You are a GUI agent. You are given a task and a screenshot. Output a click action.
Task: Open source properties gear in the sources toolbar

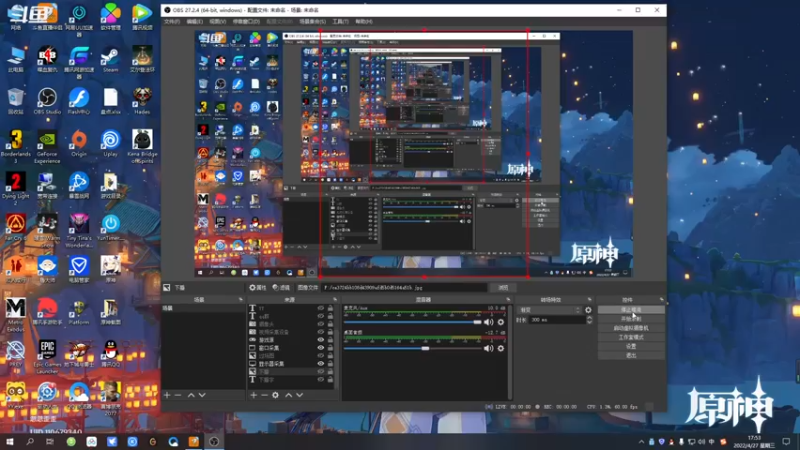[276, 395]
